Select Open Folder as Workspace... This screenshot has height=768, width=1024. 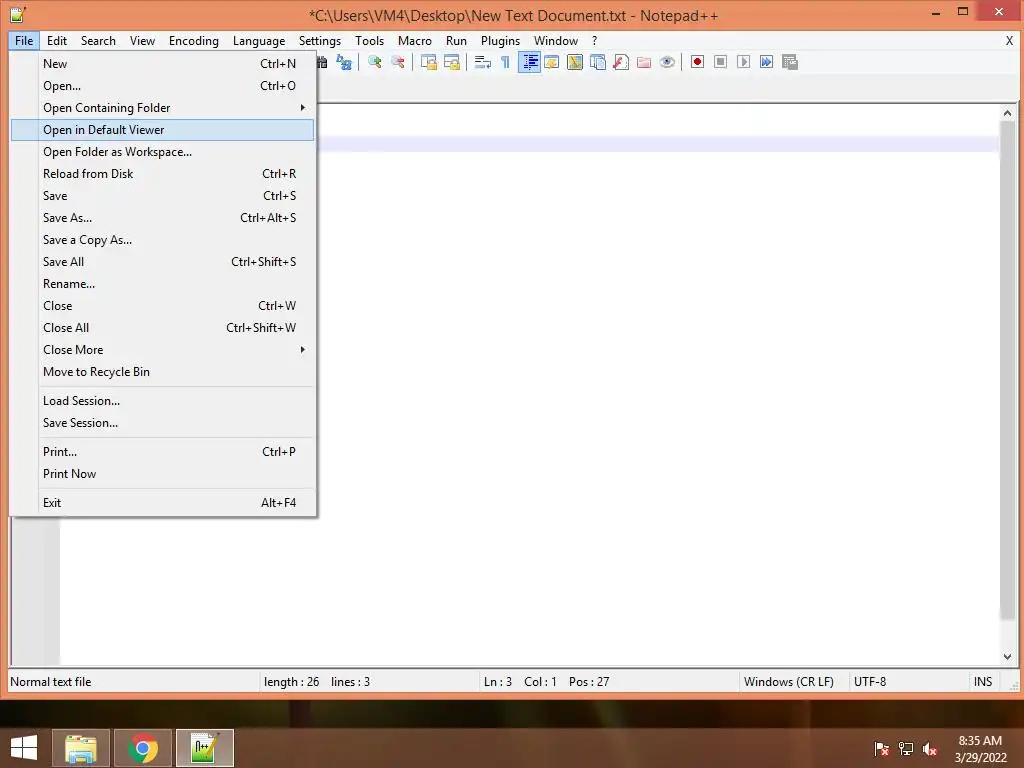click(163, 152)
